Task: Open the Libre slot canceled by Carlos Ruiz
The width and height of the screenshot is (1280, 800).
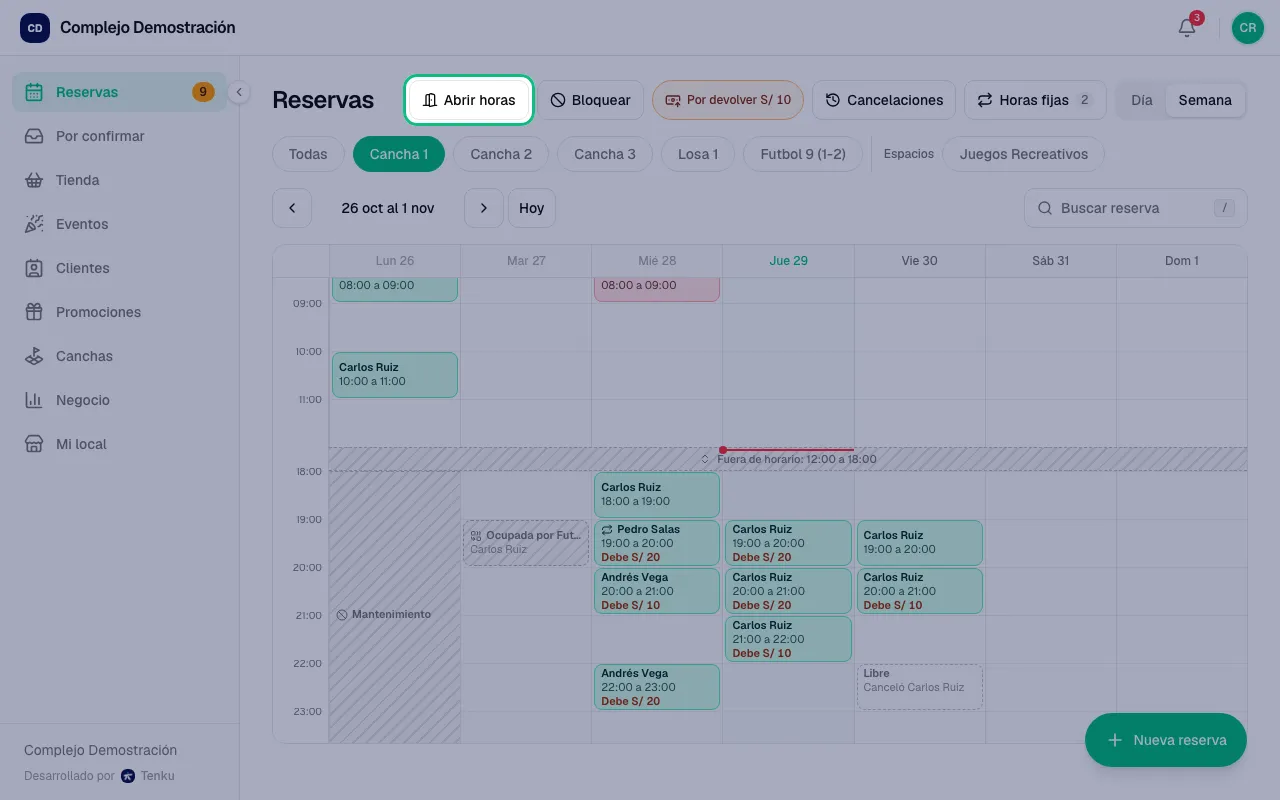Action: pos(920,687)
